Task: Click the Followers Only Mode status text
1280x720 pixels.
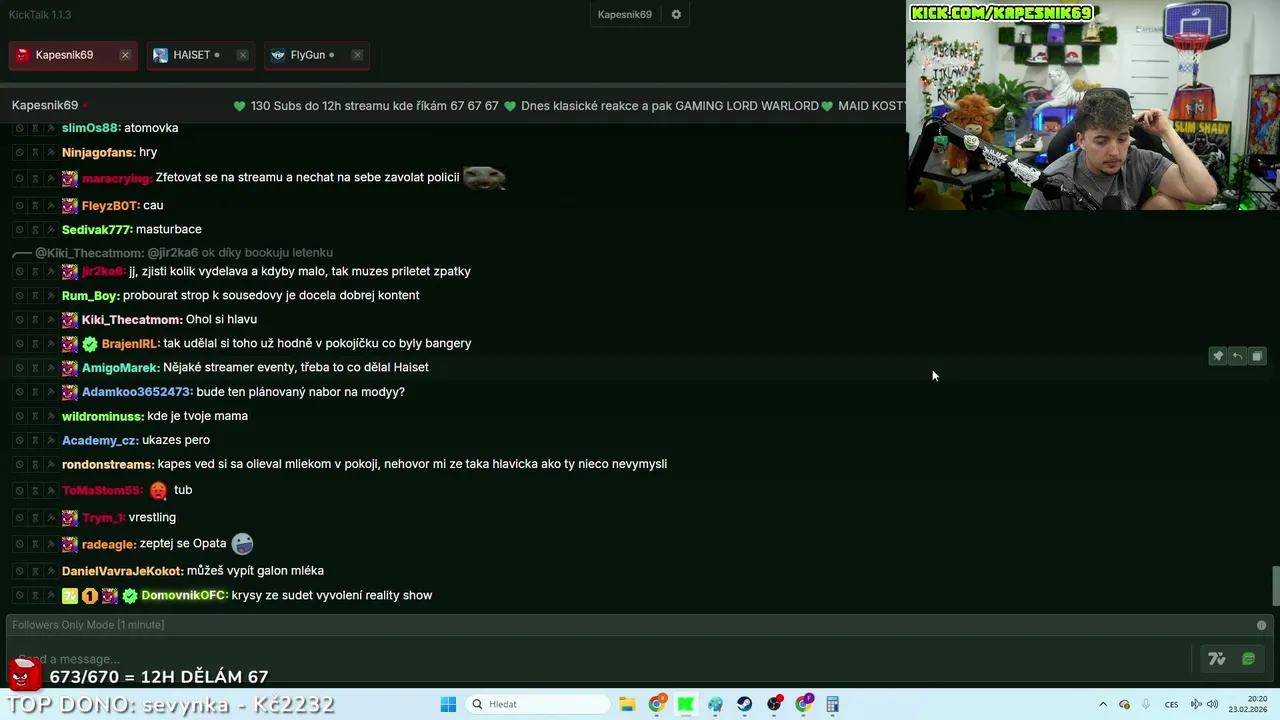Action: click(x=88, y=625)
